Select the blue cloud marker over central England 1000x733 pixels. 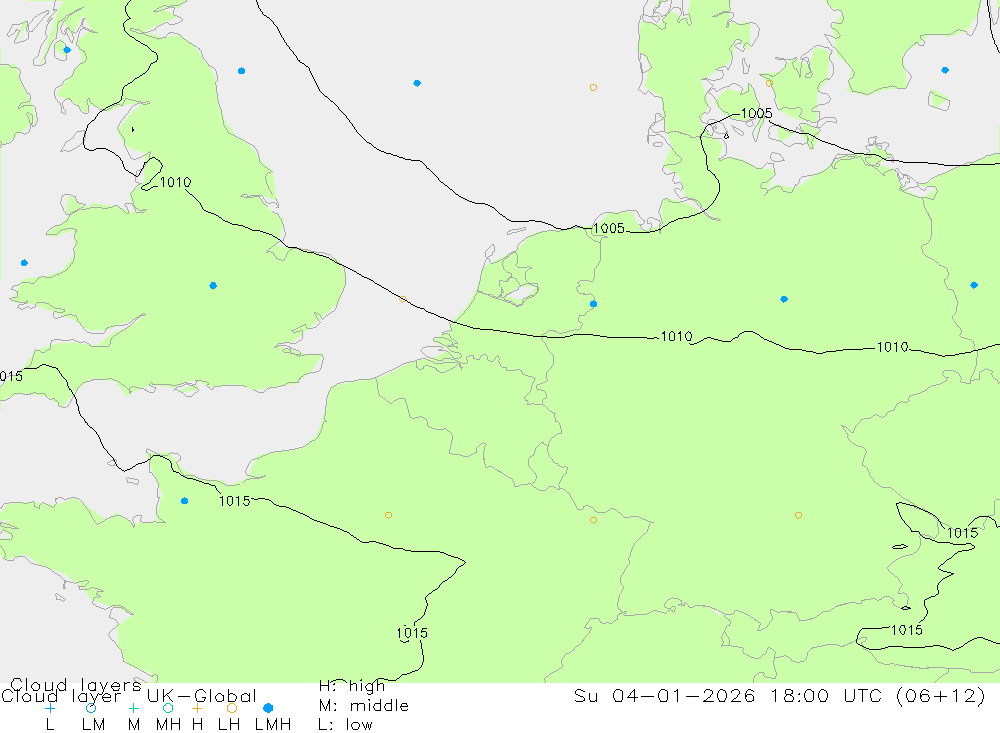[213, 285]
